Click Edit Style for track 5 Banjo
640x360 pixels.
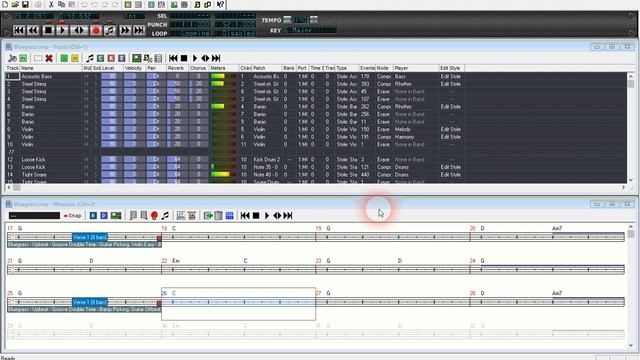point(451,107)
